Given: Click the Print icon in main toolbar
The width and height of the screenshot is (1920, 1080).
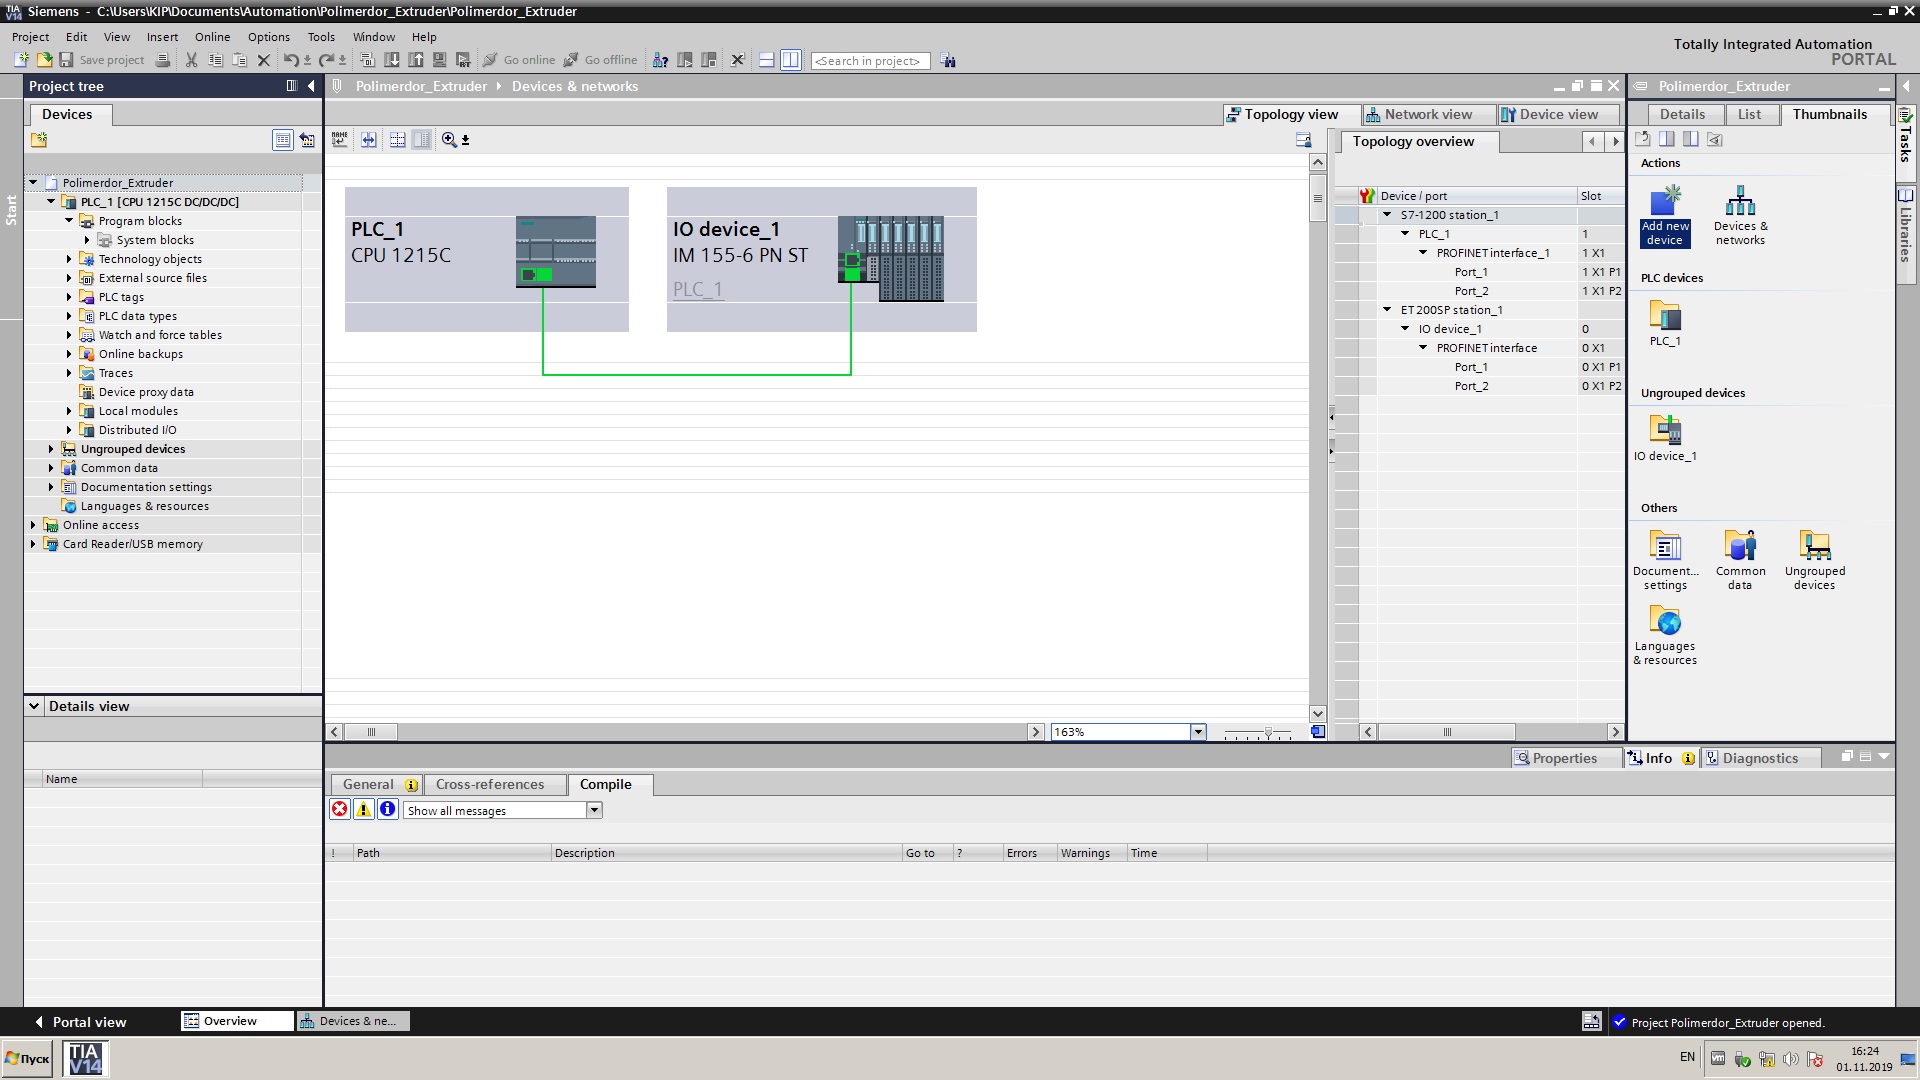Looking at the screenshot, I should 164,60.
